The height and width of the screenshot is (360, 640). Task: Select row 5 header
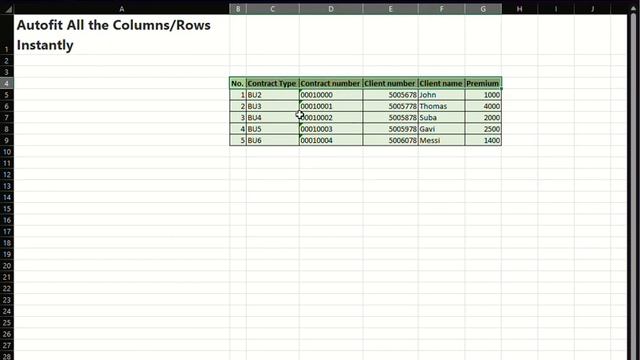point(7,95)
